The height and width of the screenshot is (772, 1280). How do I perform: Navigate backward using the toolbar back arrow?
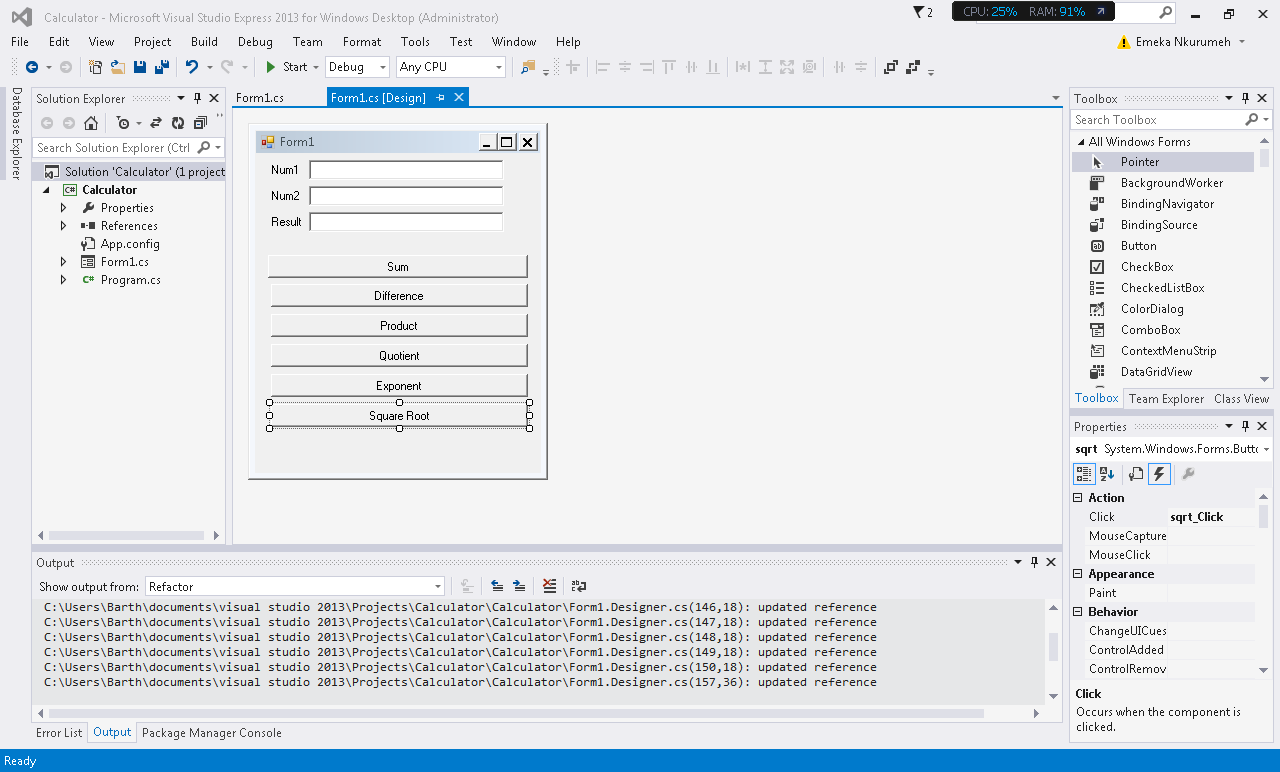[32, 67]
